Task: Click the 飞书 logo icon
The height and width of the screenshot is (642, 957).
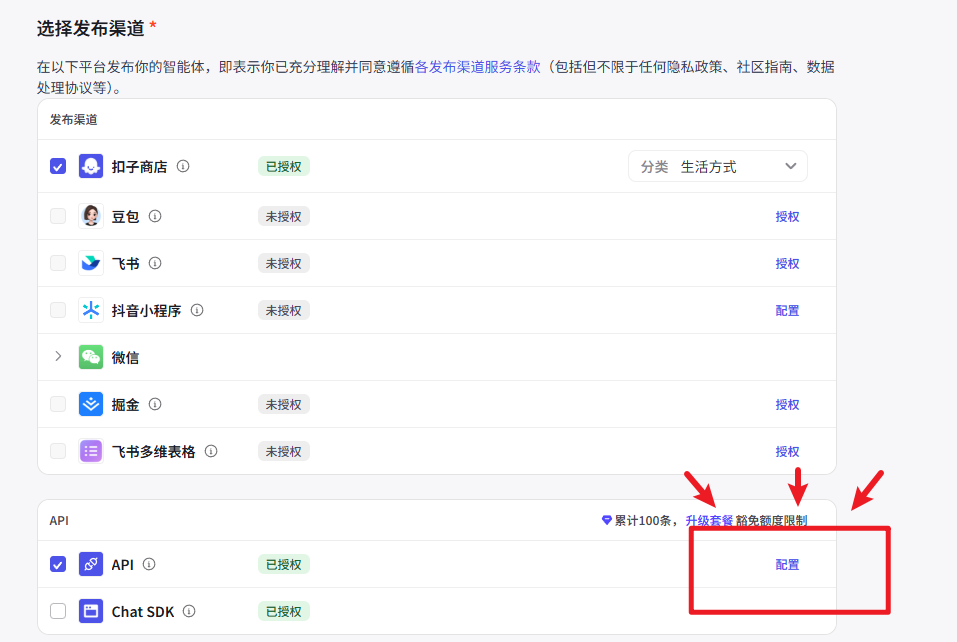Action: [x=91, y=263]
